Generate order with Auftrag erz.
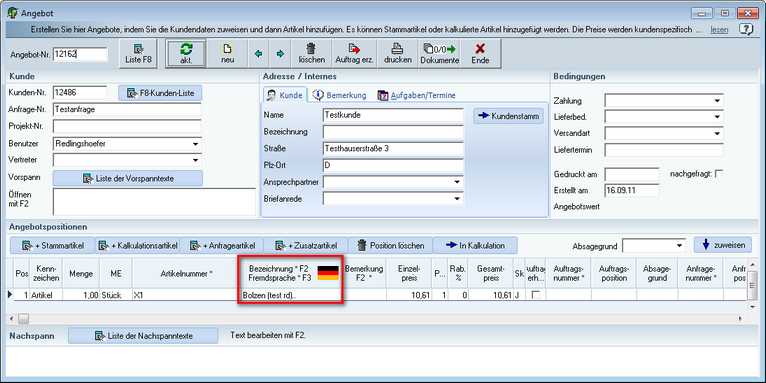Screen dimensions: 766x383 click(354, 54)
